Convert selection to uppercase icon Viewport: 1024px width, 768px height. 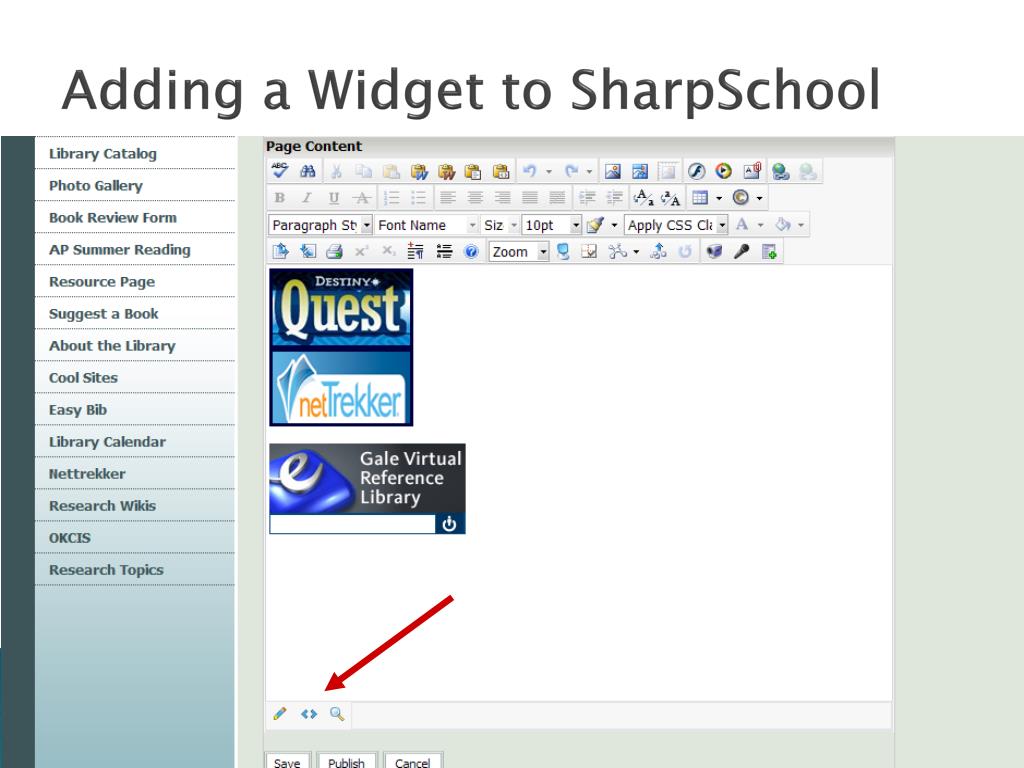tap(671, 197)
